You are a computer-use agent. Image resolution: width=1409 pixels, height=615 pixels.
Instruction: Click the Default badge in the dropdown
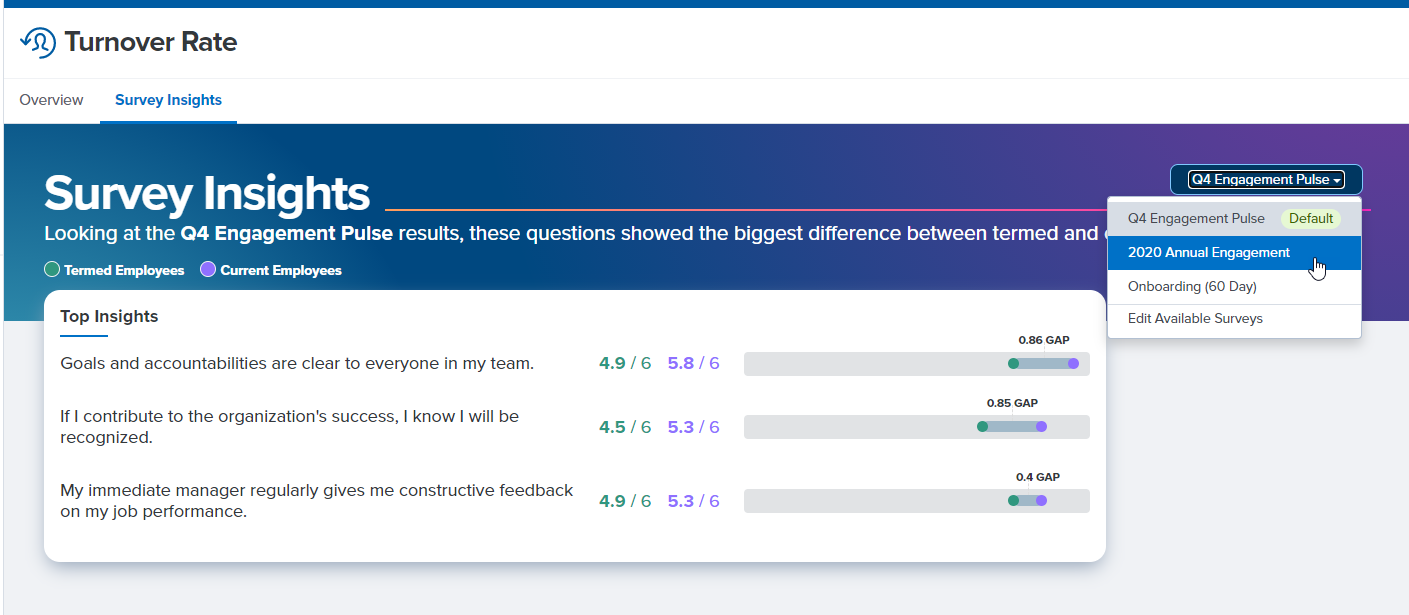pos(1310,219)
